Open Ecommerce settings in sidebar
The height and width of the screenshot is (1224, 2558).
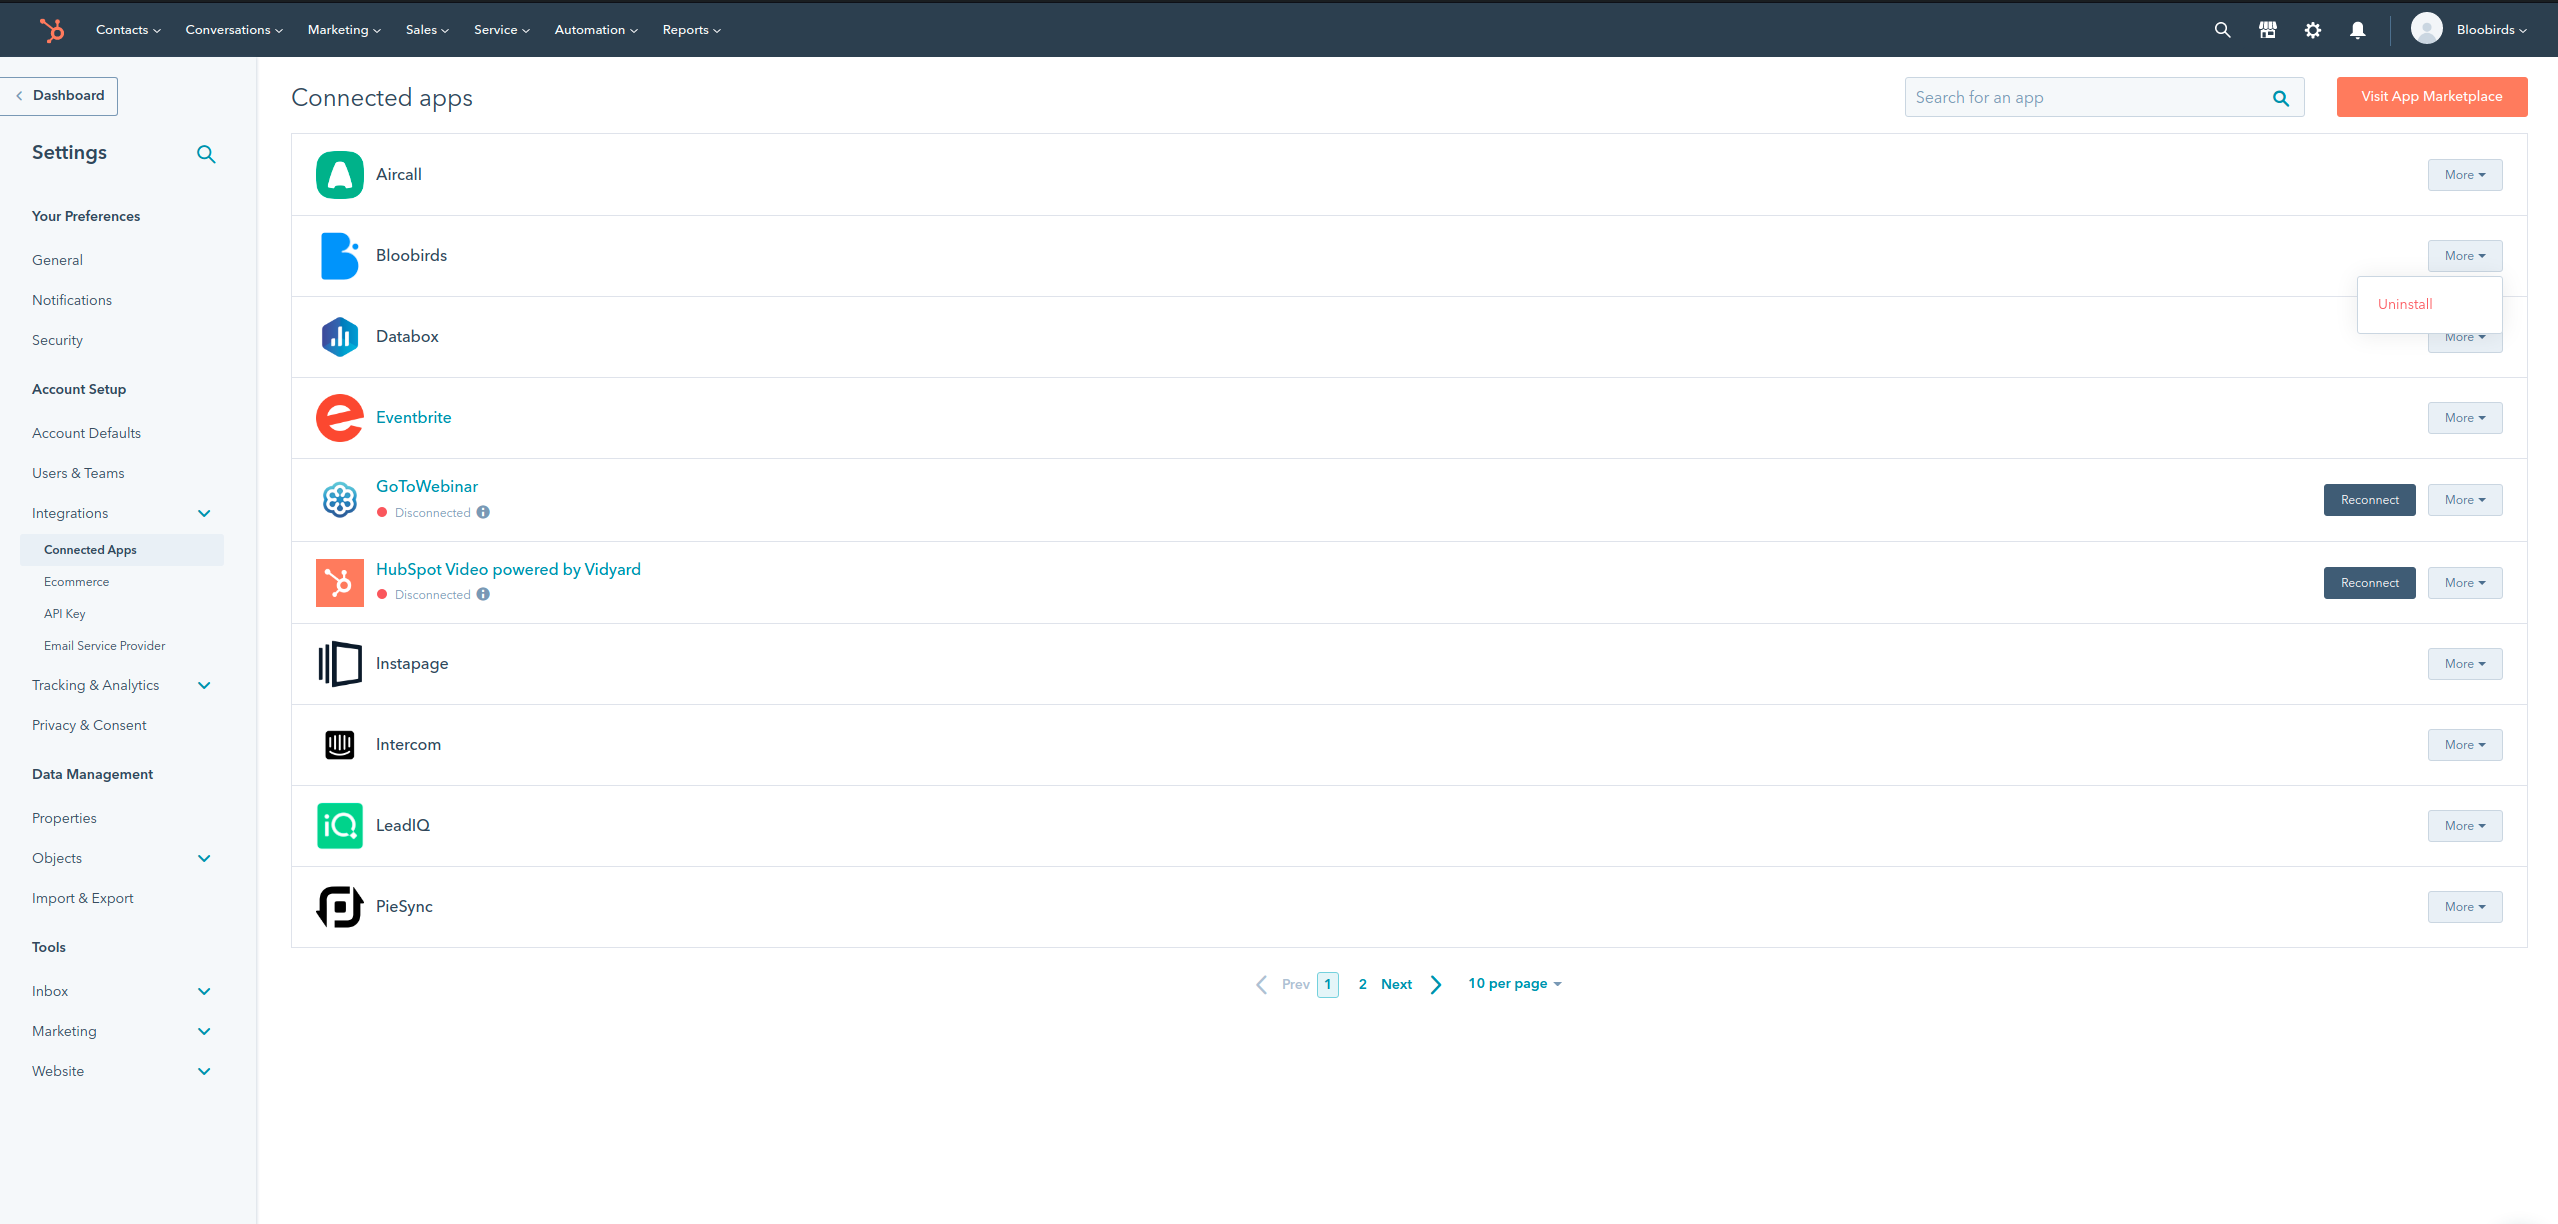pos(76,582)
